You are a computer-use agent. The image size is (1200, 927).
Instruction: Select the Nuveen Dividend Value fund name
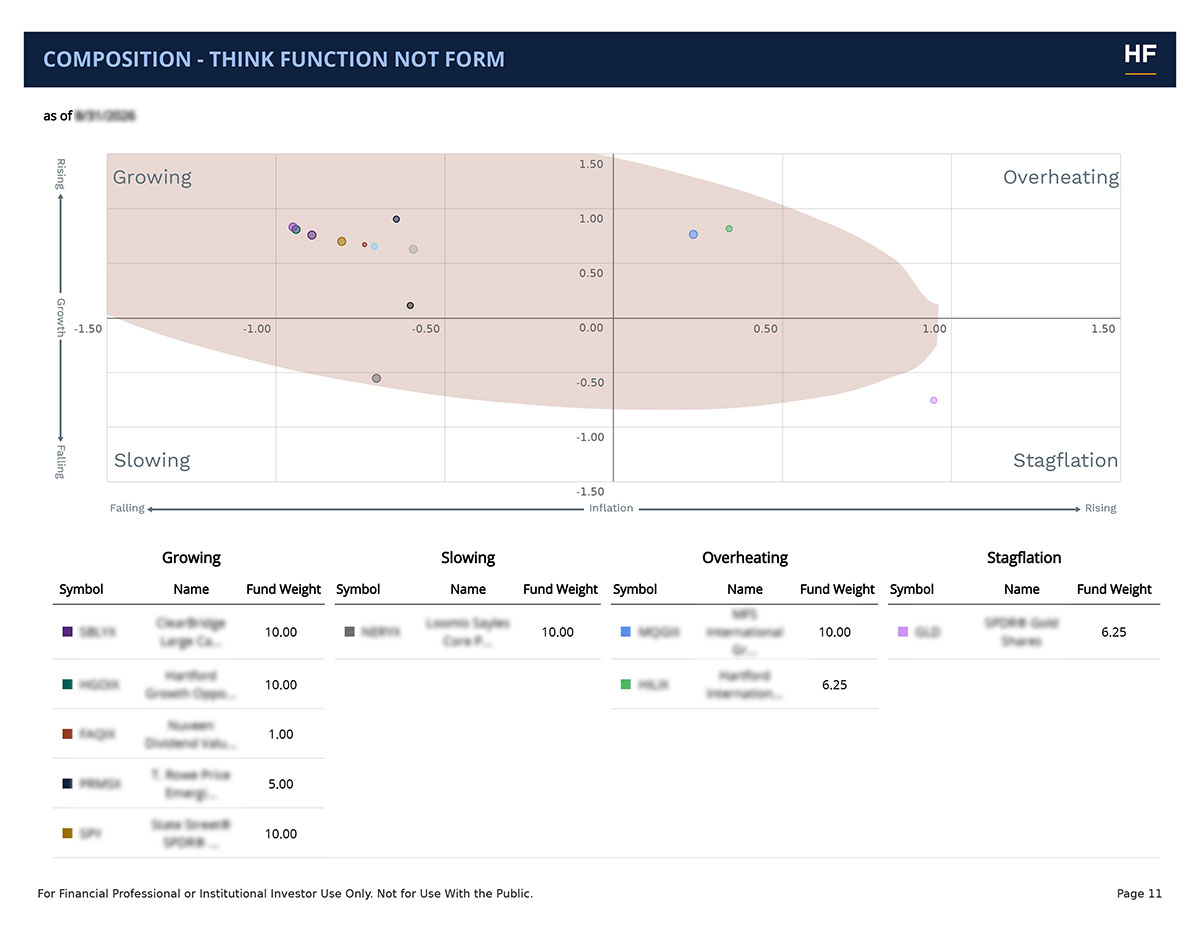pyautogui.click(x=191, y=734)
